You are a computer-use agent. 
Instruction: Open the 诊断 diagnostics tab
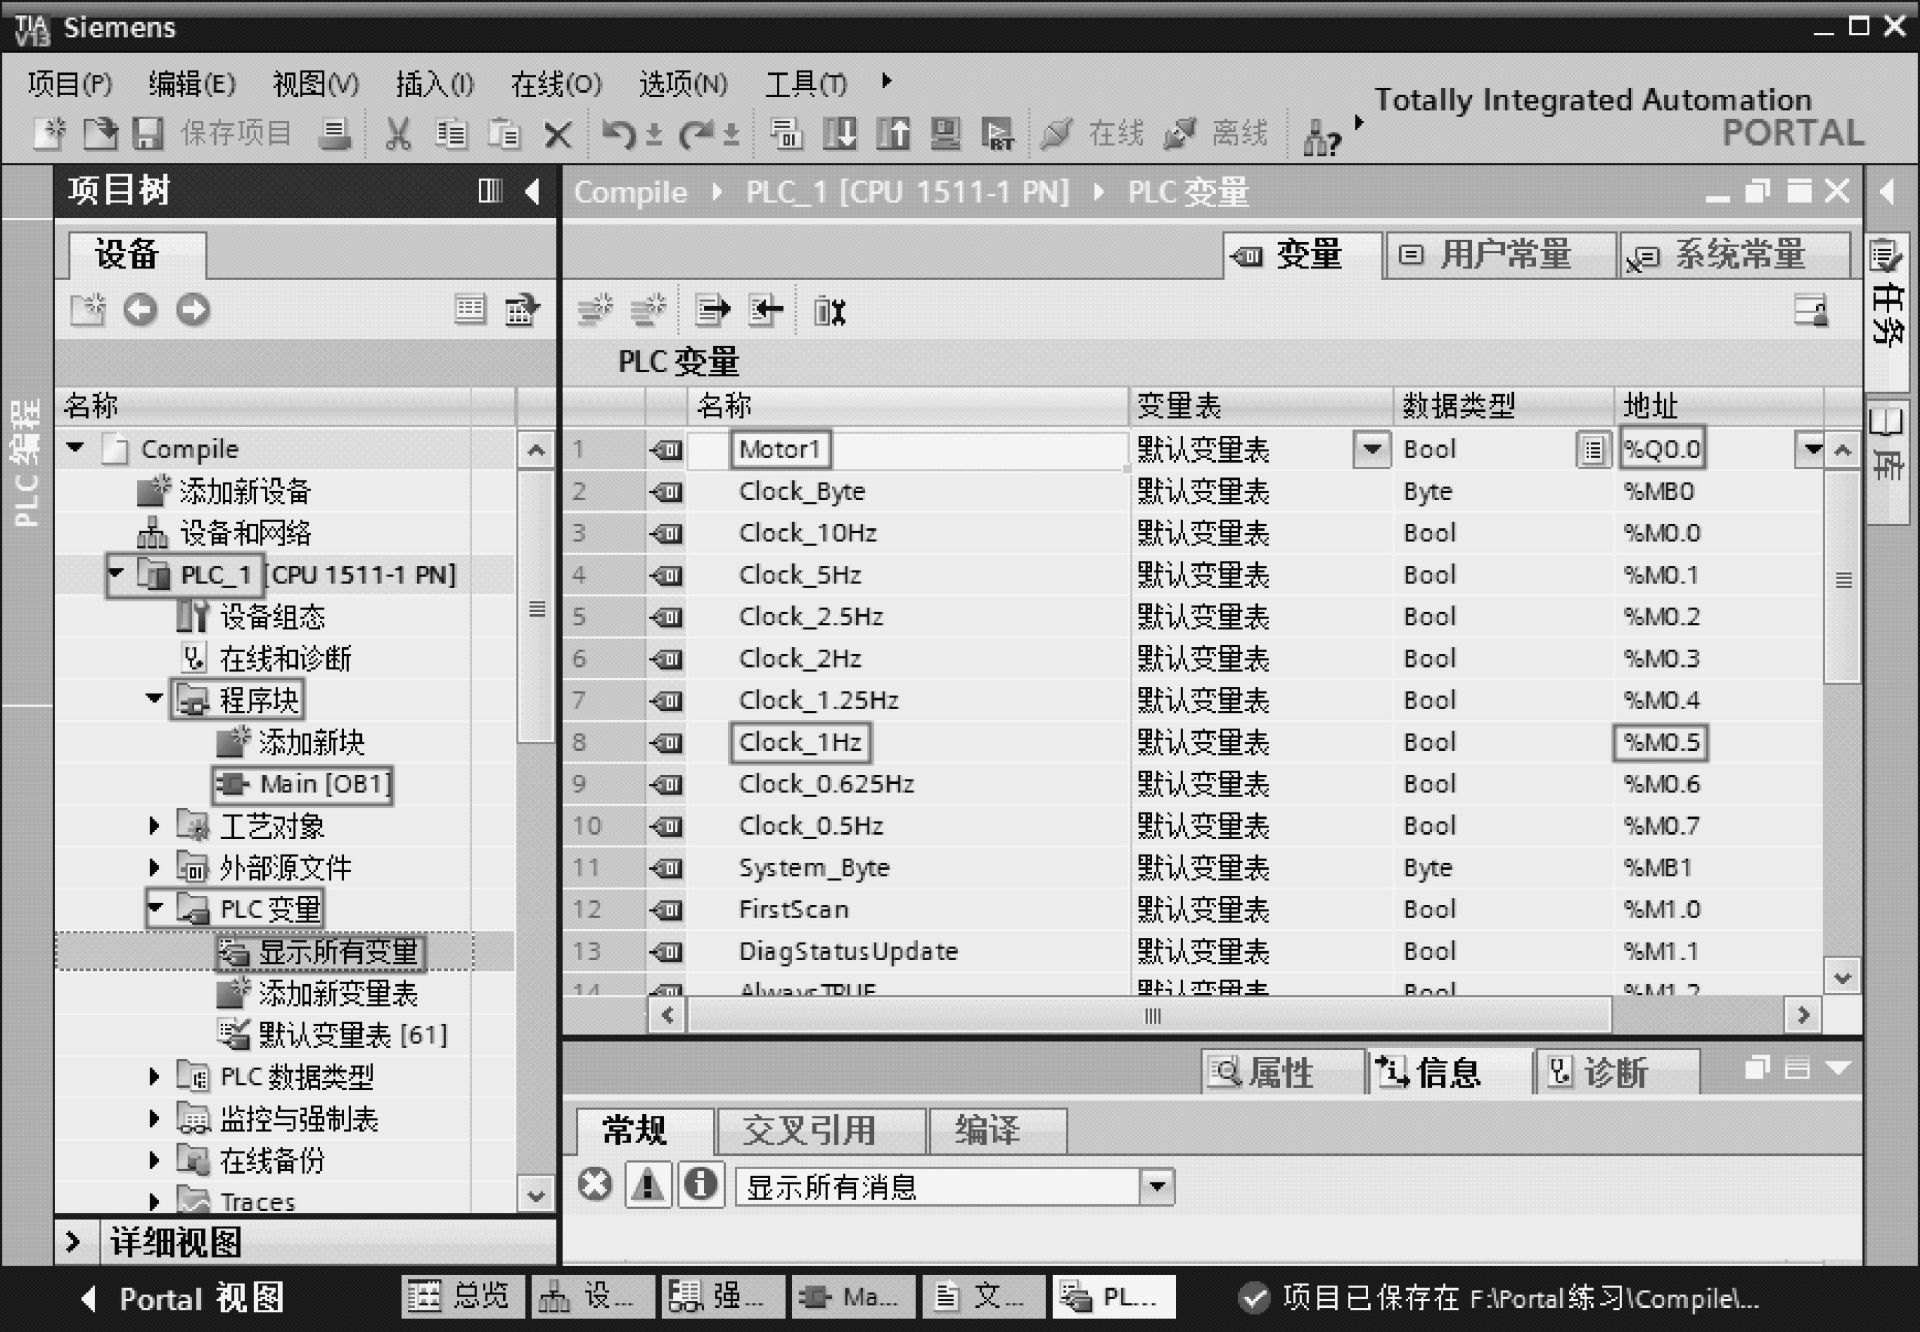point(1617,1072)
